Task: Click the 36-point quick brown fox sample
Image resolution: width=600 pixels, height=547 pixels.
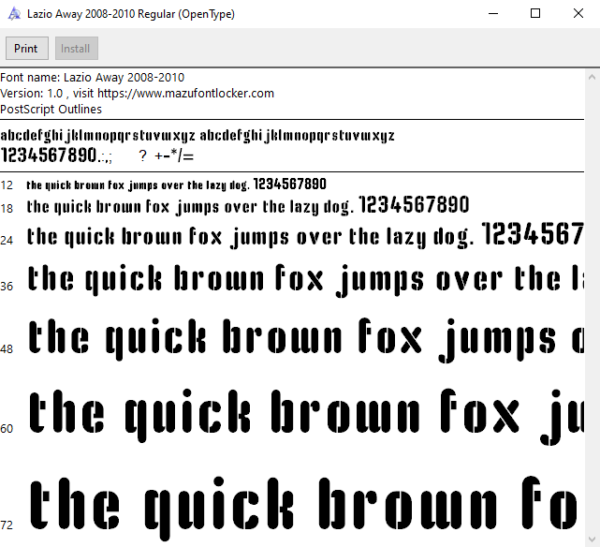Action: pyautogui.click(x=305, y=279)
